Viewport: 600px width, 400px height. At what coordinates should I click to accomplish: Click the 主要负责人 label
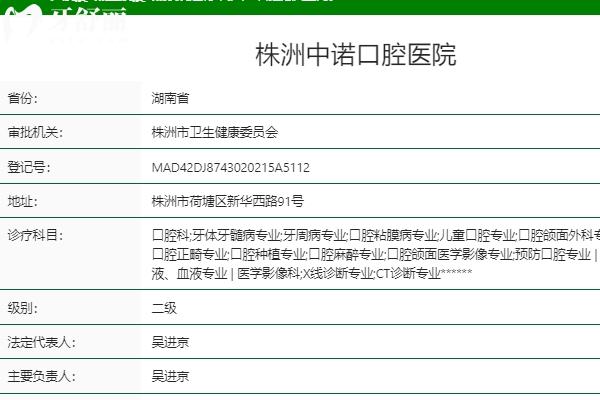(x=42, y=376)
